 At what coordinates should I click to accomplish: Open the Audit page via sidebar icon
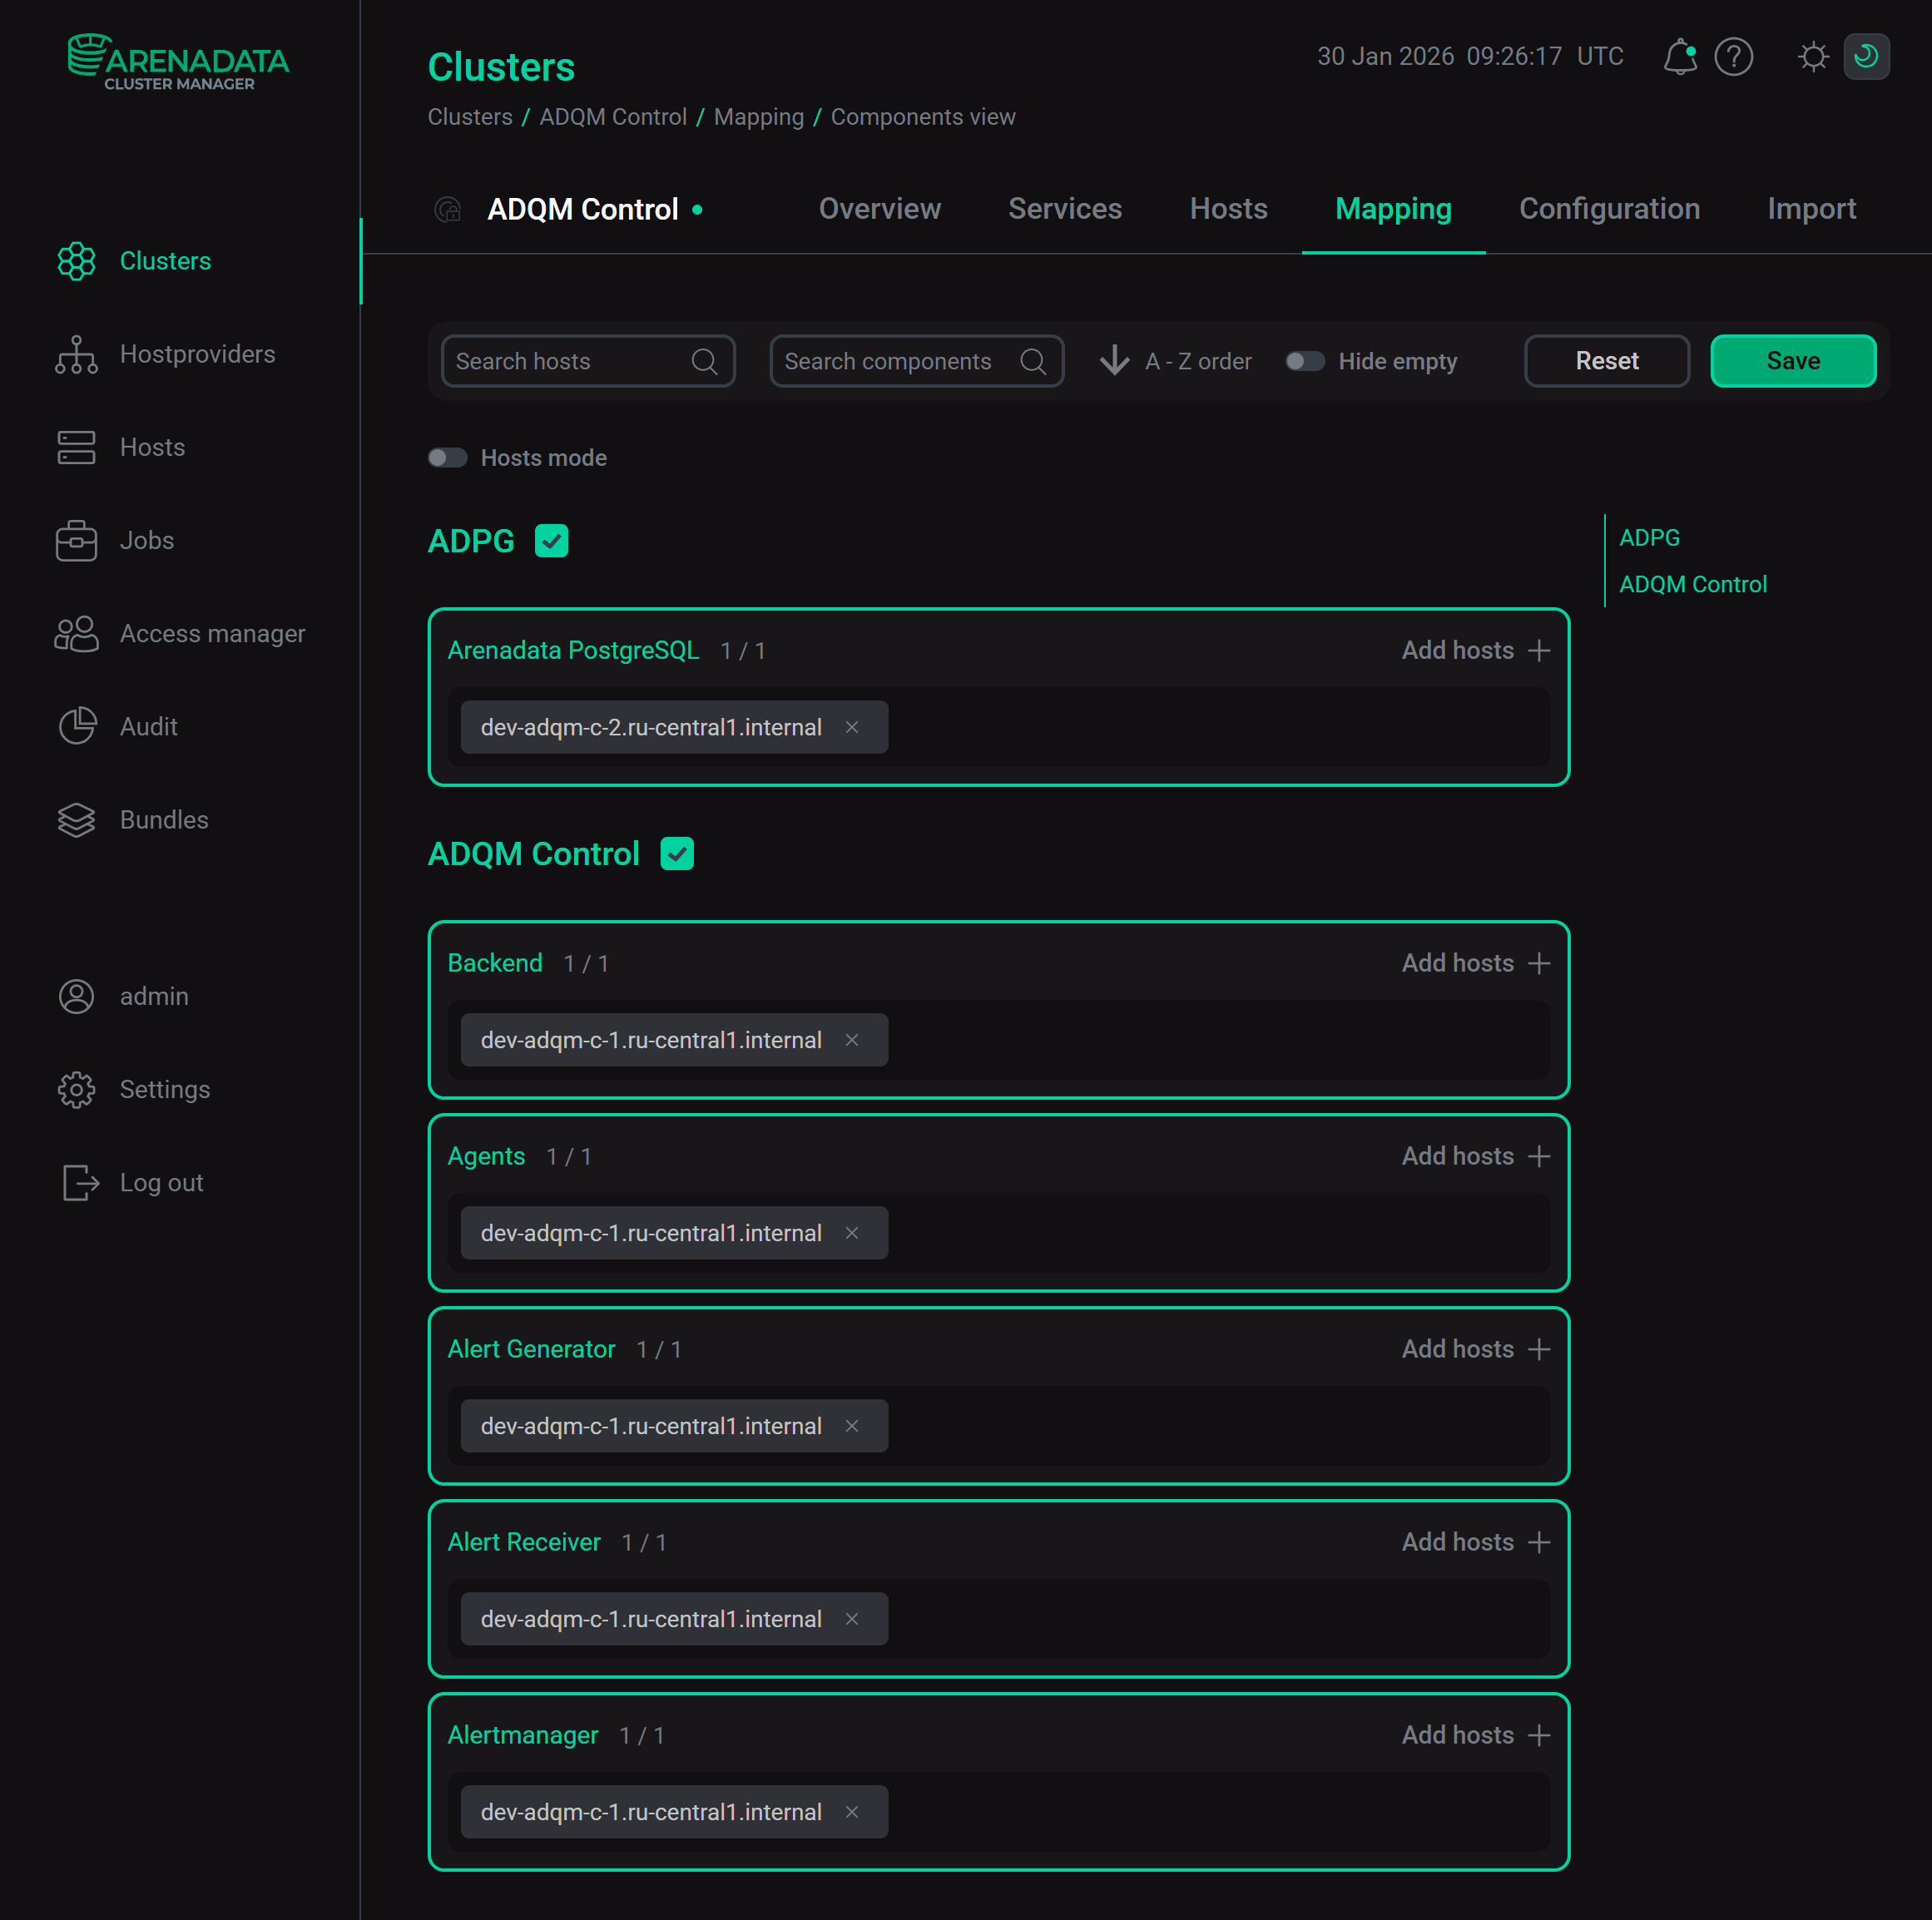coord(76,726)
